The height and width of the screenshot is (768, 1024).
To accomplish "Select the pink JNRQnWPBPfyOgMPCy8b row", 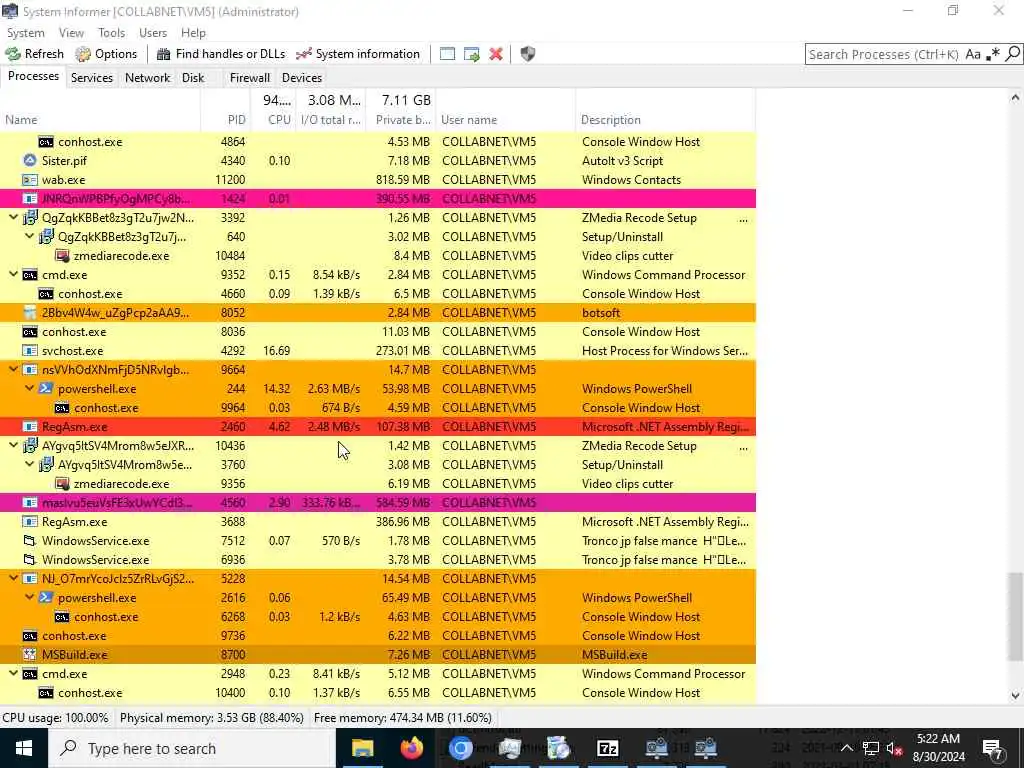I will [x=378, y=199].
